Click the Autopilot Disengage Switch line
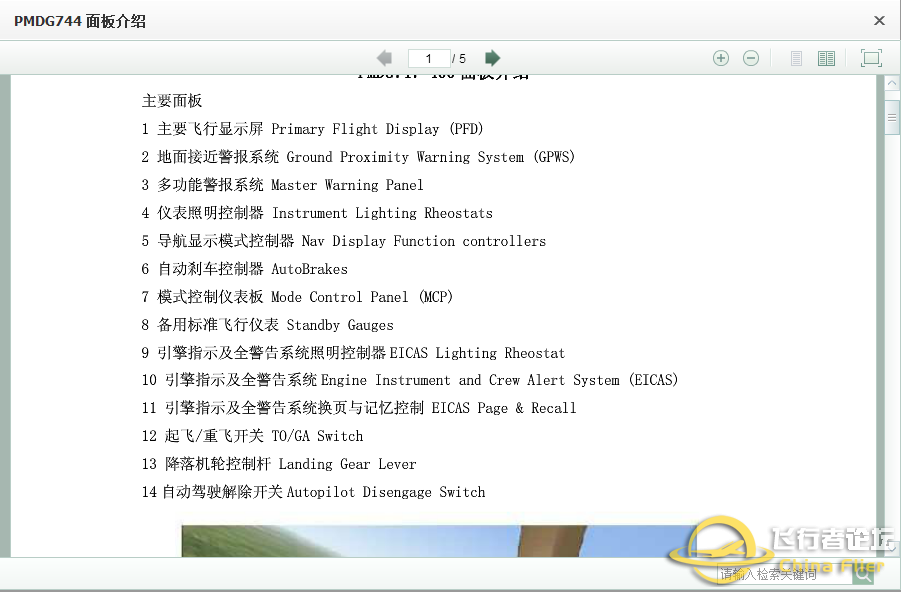Image resolution: width=901 pixels, height=592 pixels. [313, 492]
